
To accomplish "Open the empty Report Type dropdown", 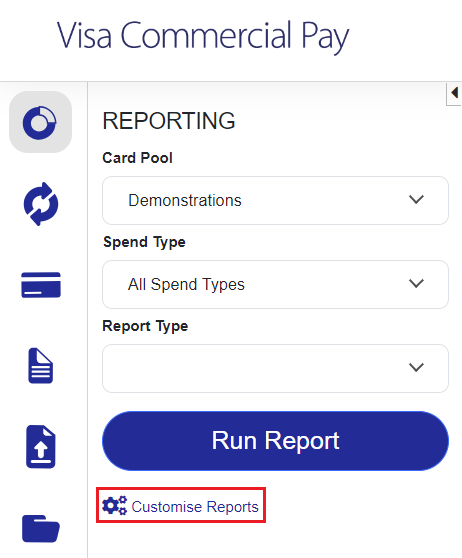I will [275, 368].
